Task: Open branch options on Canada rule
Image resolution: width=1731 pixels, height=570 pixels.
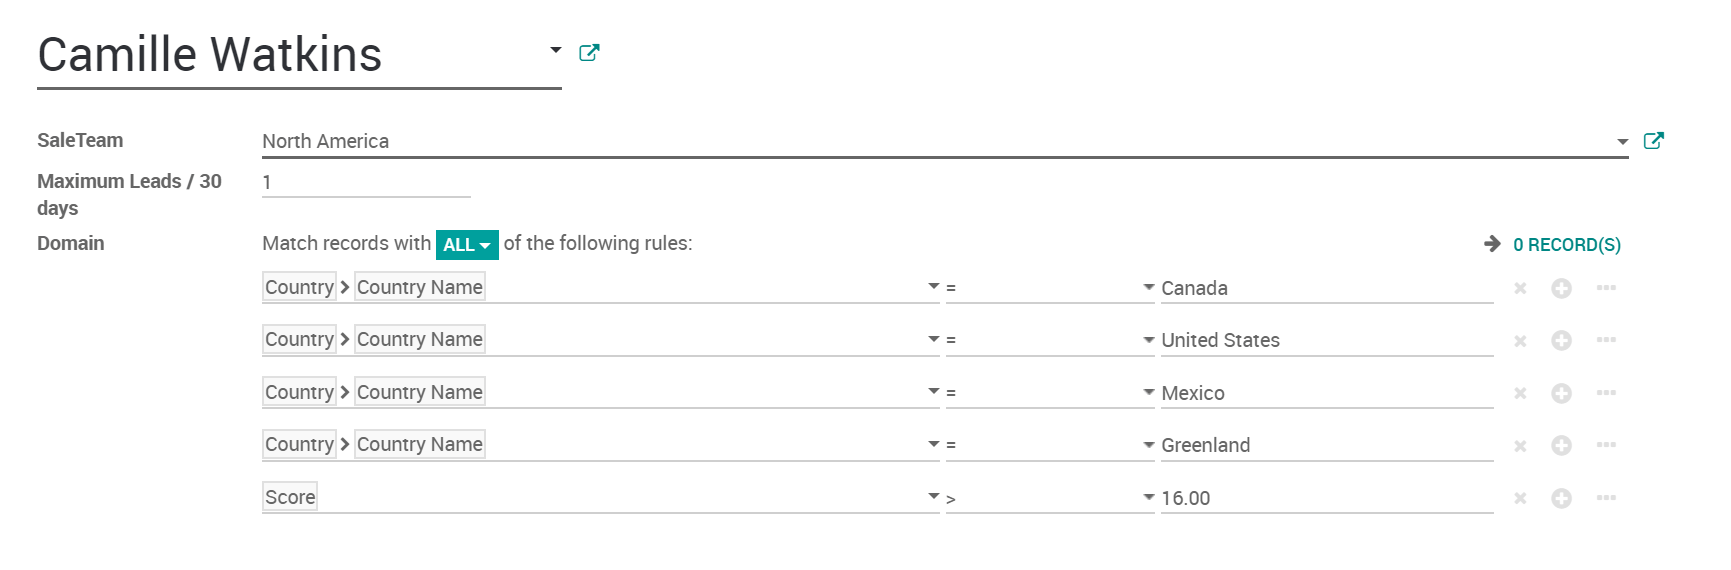Action: pyautogui.click(x=1606, y=288)
